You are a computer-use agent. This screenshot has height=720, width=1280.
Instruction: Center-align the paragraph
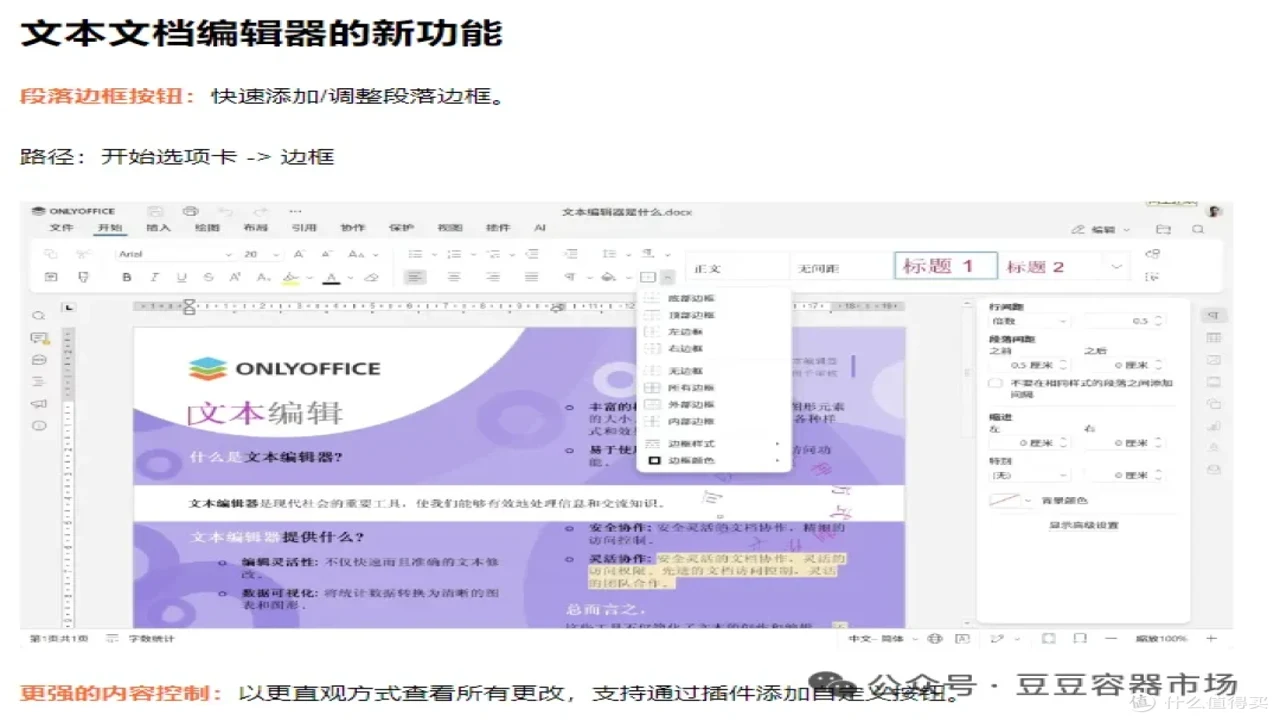pos(454,277)
